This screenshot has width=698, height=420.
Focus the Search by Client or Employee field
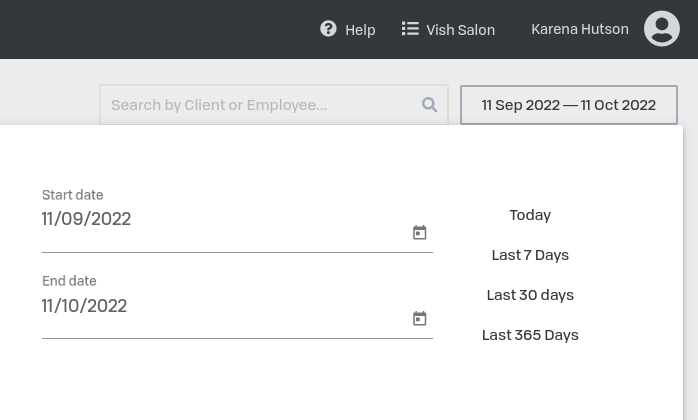[x=260, y=105]
